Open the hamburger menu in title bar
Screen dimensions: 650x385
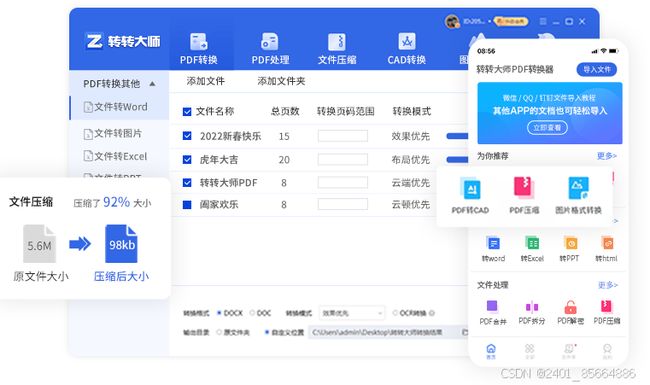[543, 21]
